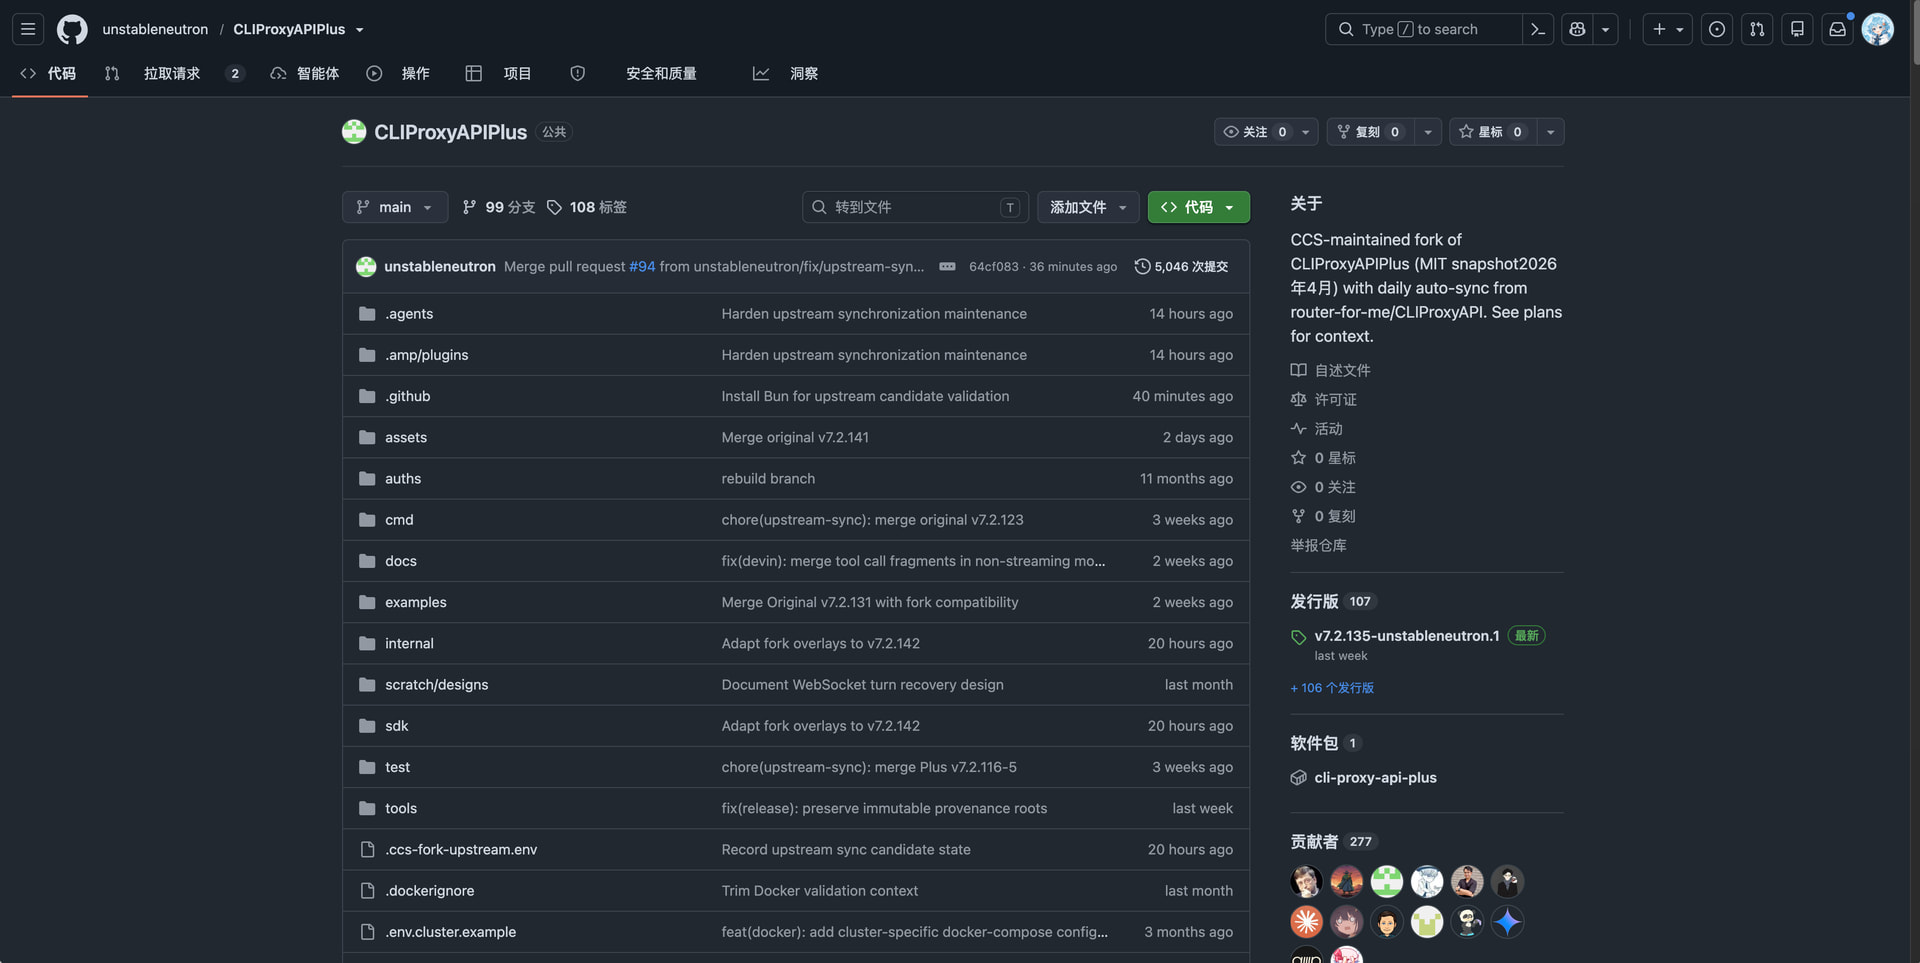The height and width of the screenshot is (963, 1920).
Task: Switch to the 项目 tab
Action: pyautogui.click(x=498, y=73)
